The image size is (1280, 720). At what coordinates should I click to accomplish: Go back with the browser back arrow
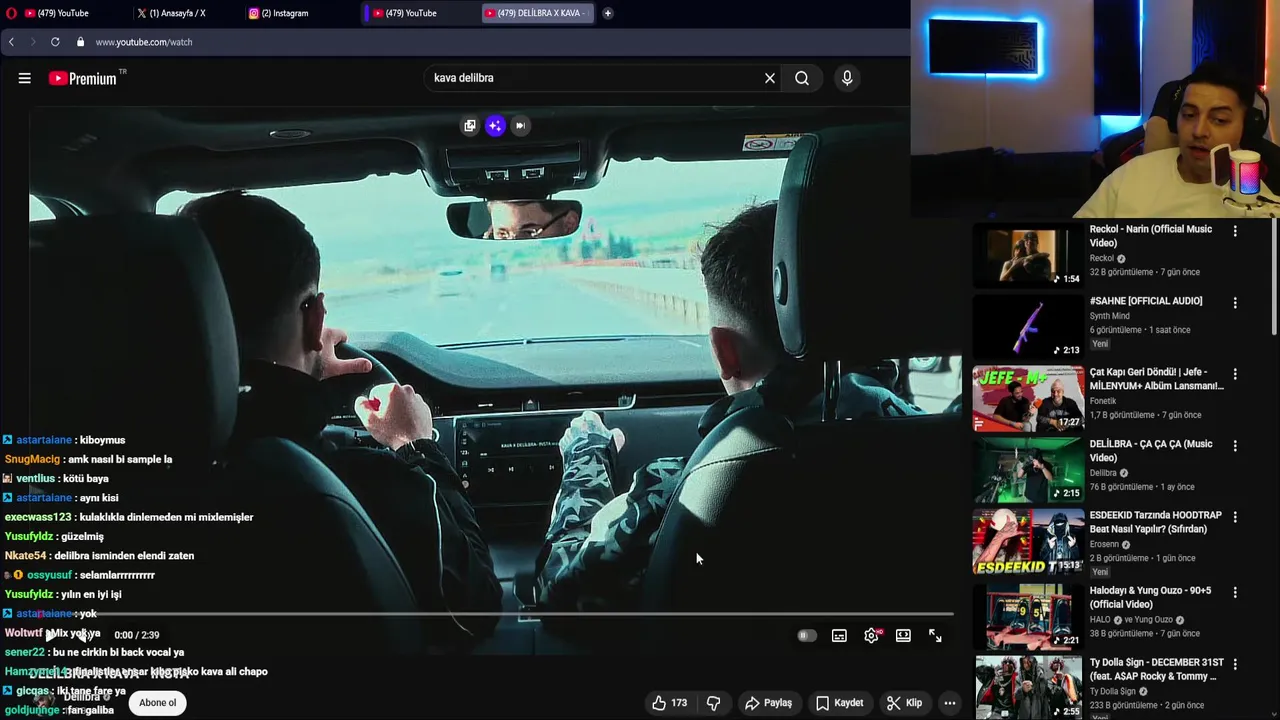point(11,42)
